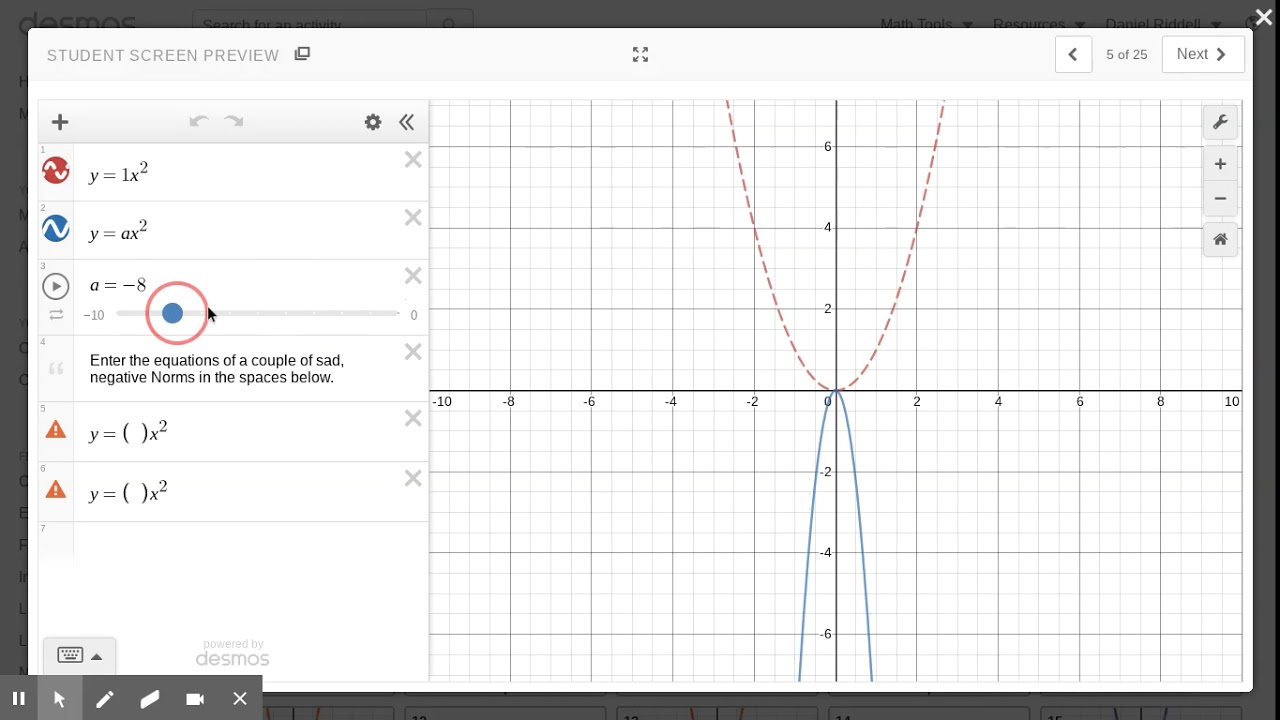The width and height of the screenshot is (1280, 720).
Task: Edit the a = −8 value field
Action: [x=118, y=286]
